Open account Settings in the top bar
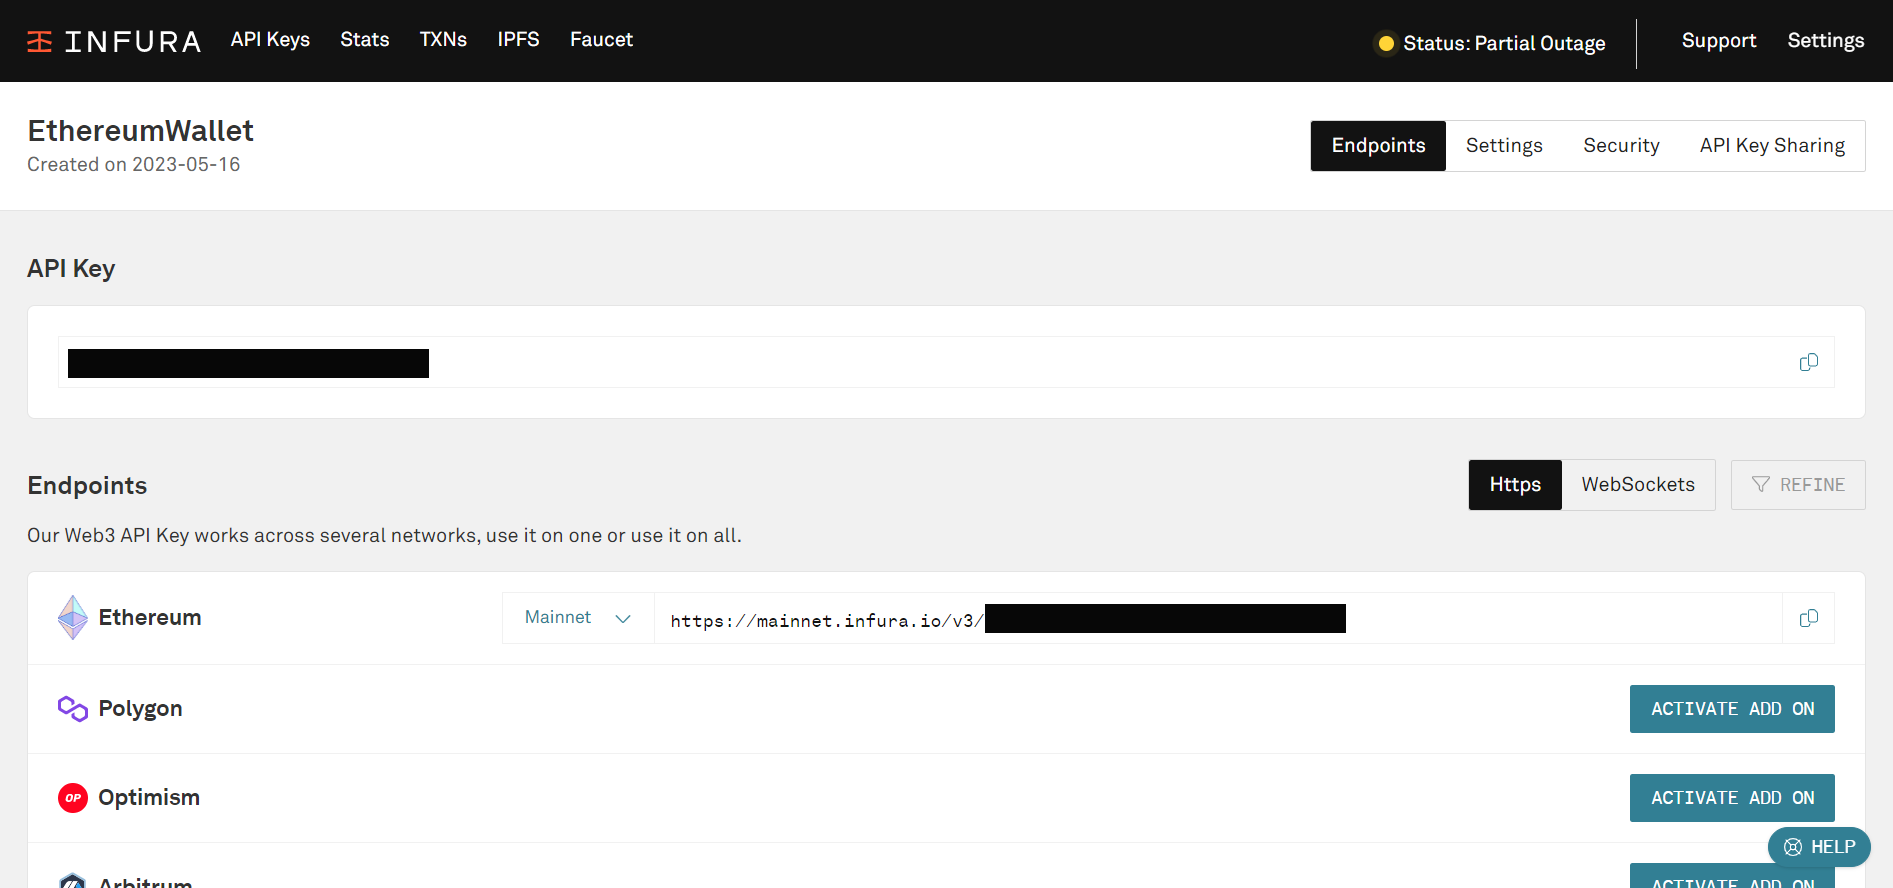This screenshot has height=888, width=1893. click(1825, 40)
